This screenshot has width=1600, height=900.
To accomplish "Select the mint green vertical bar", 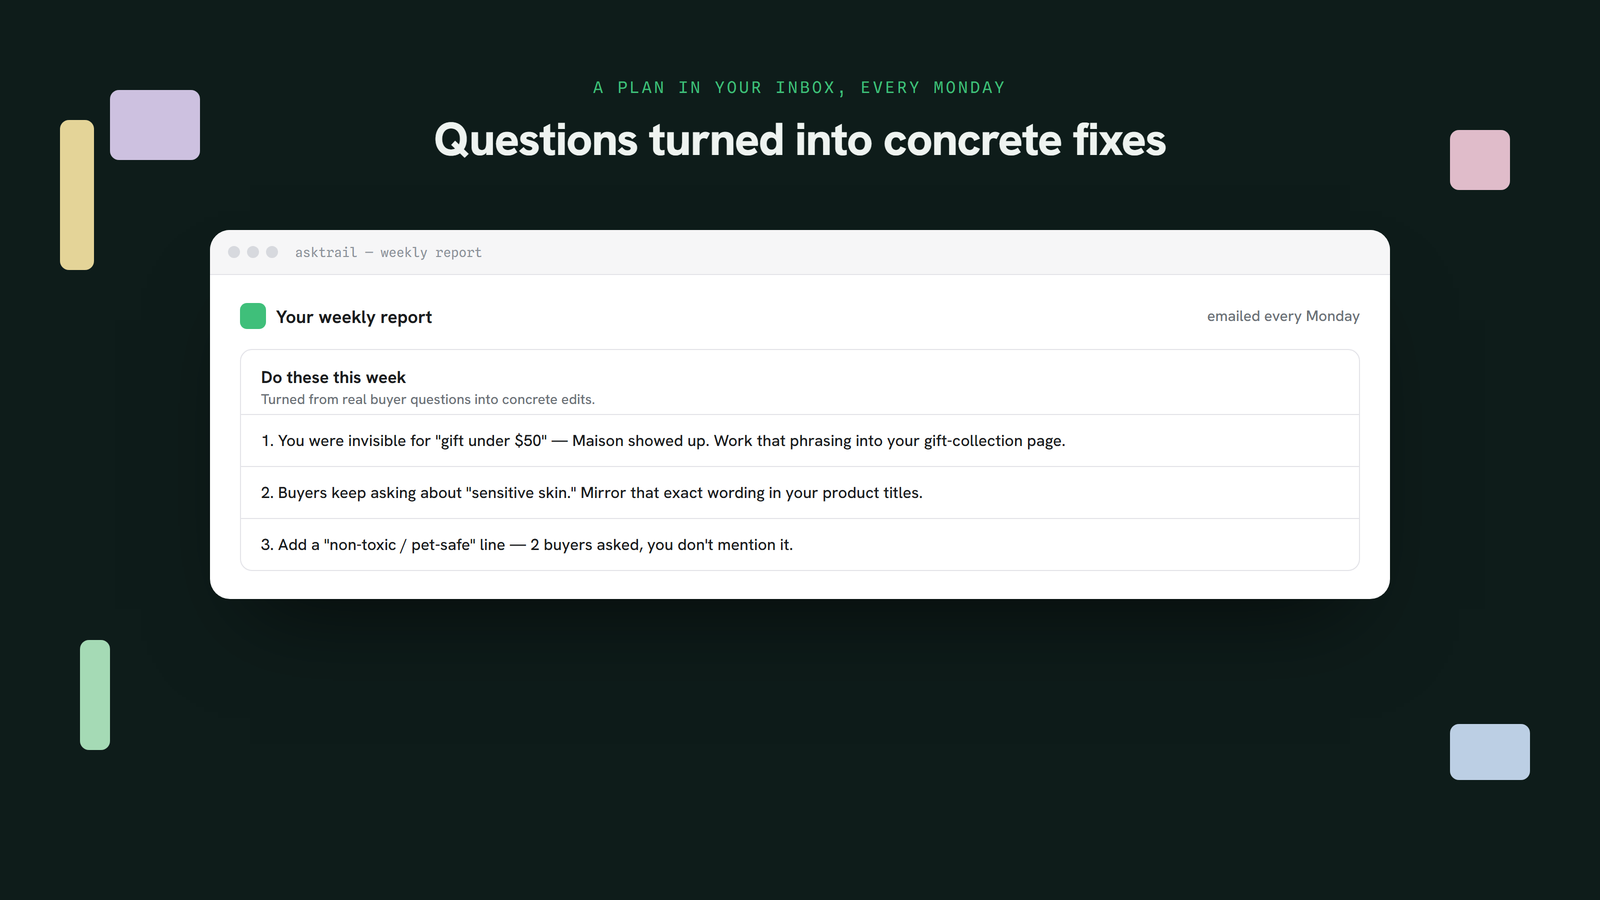I will pos(95,695).
